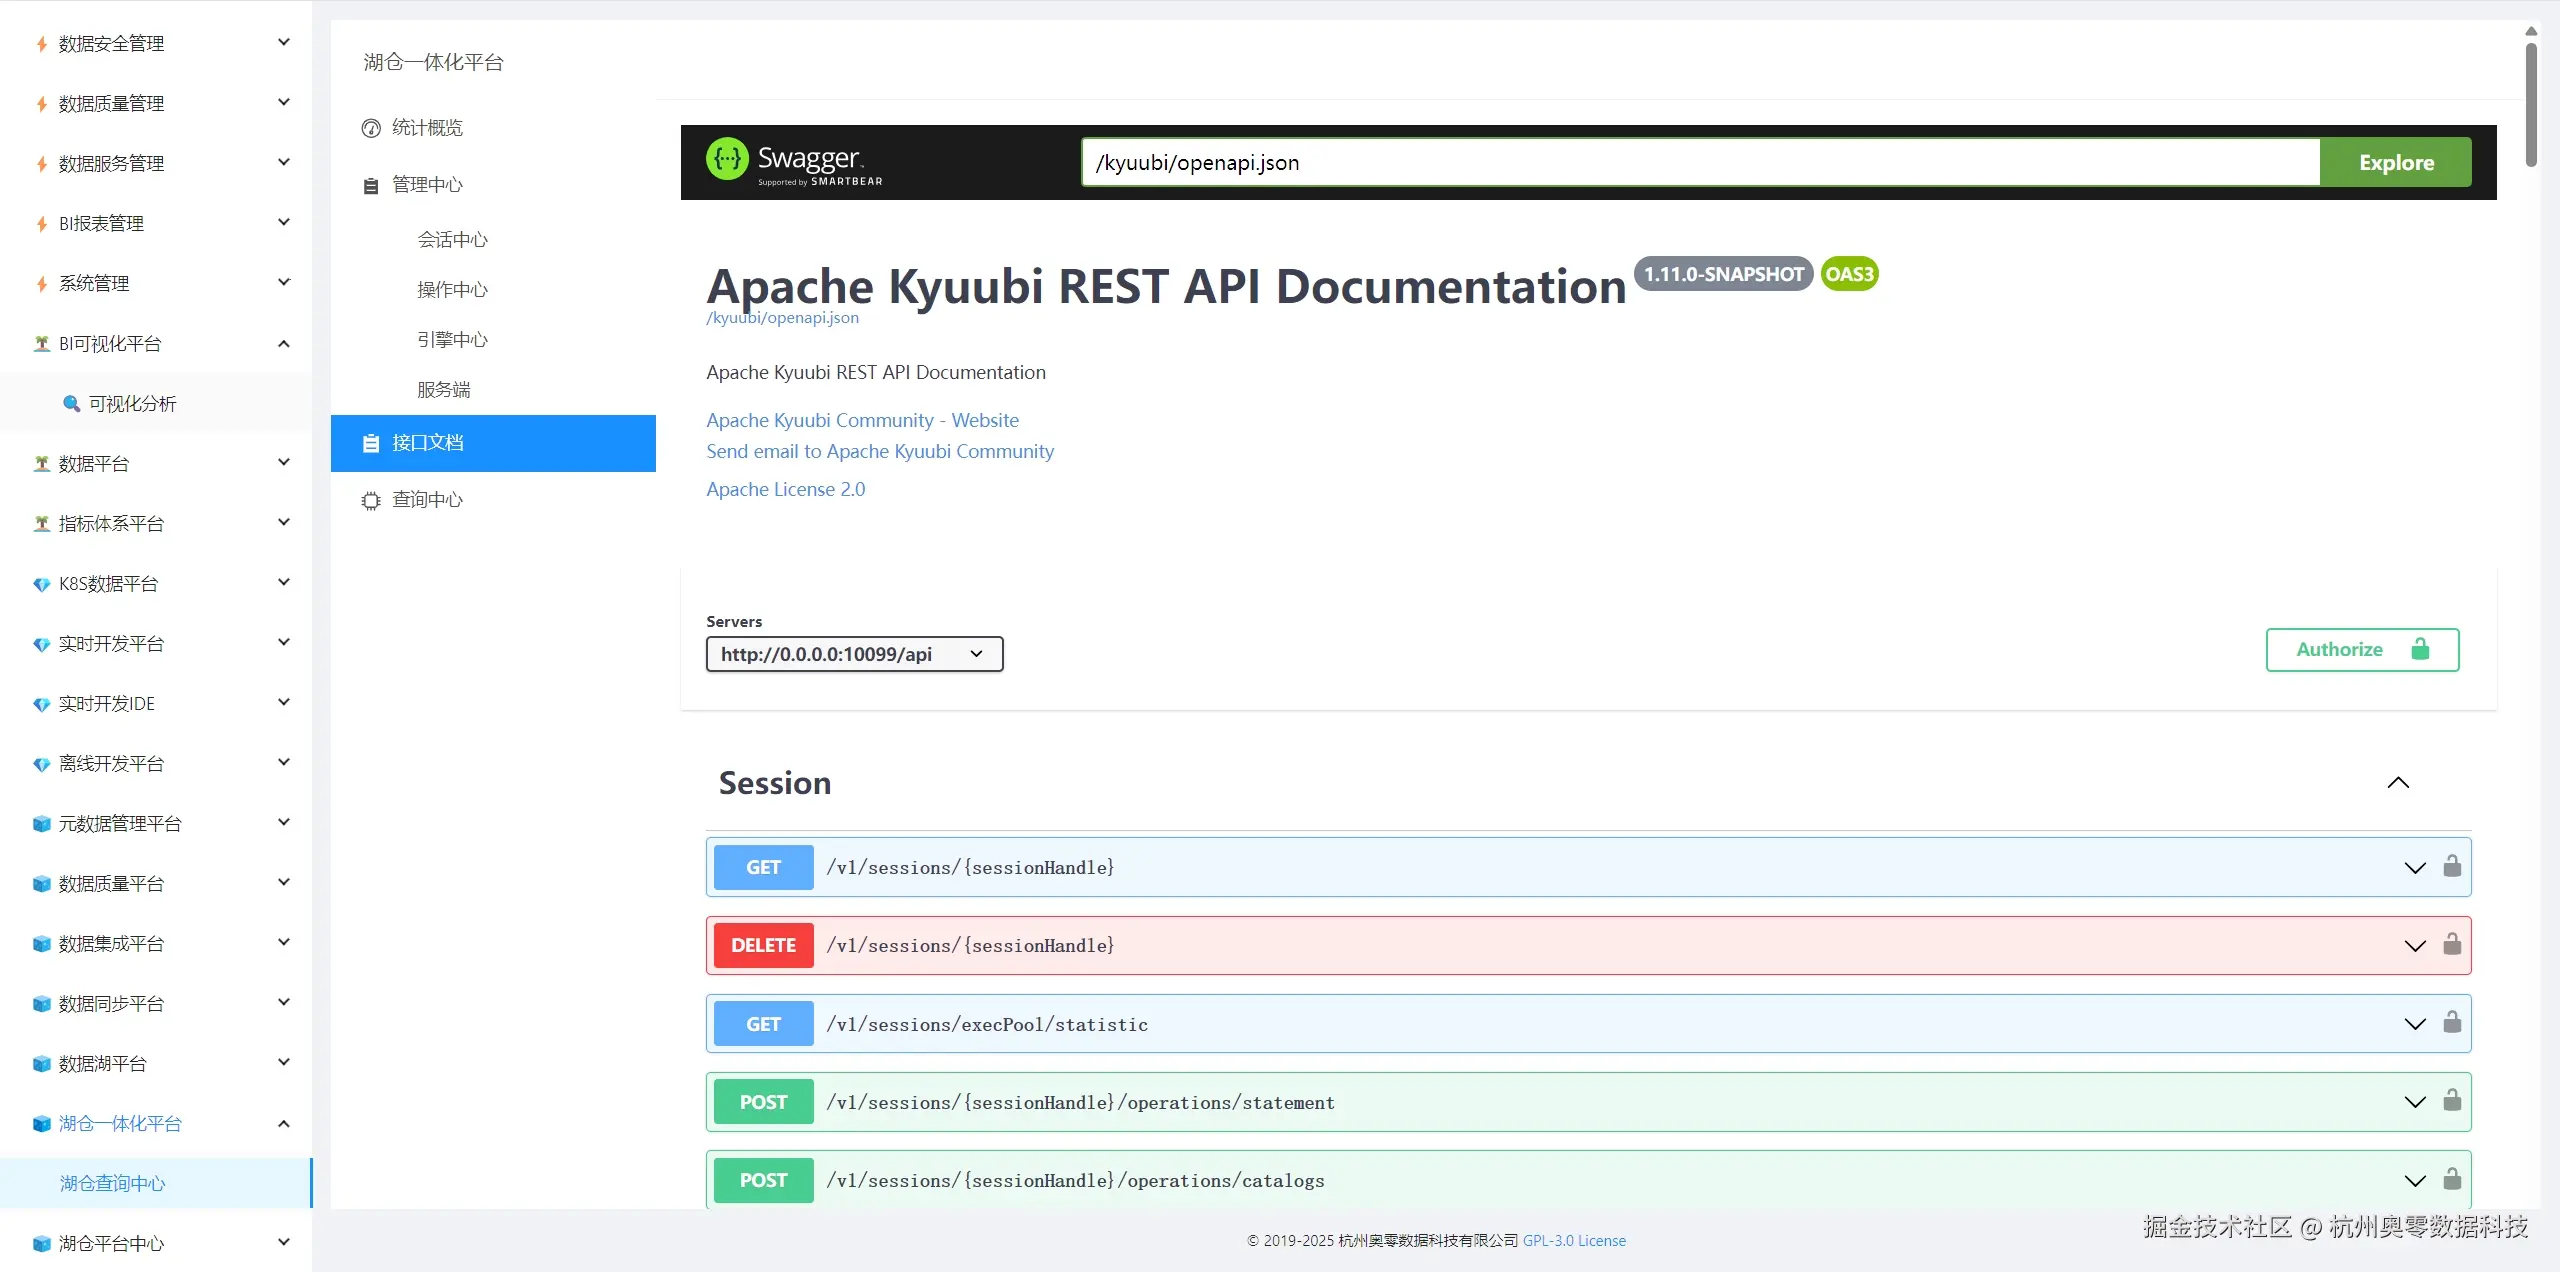This screenshot has width=2560, height=1272.
Task: Collapse the Session section
Action: (x=2397, y=783)
